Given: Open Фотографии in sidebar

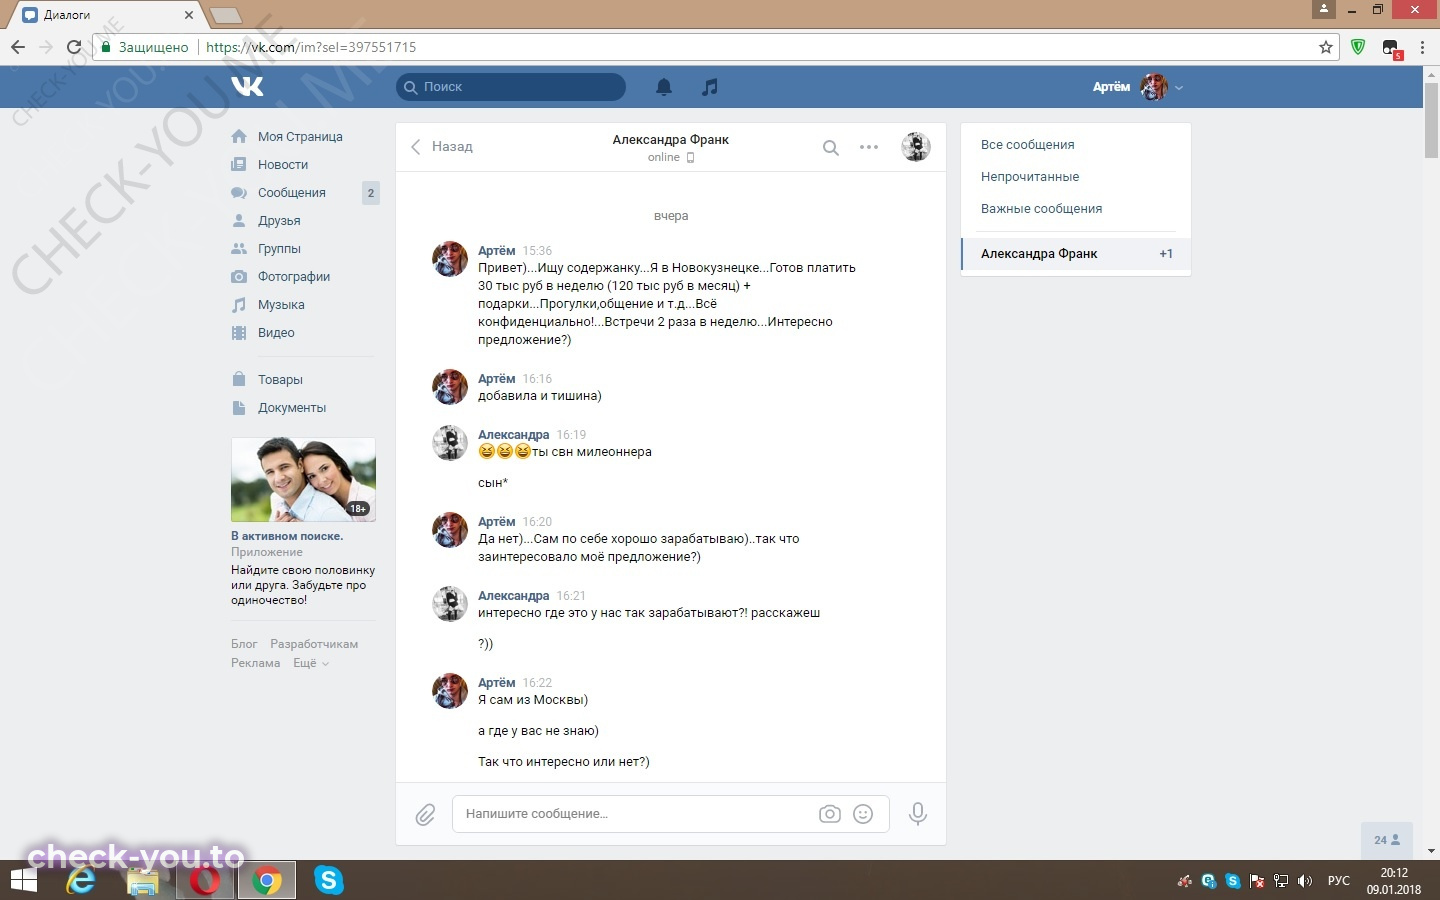Looking at the screenshot, I should point(294,277).
